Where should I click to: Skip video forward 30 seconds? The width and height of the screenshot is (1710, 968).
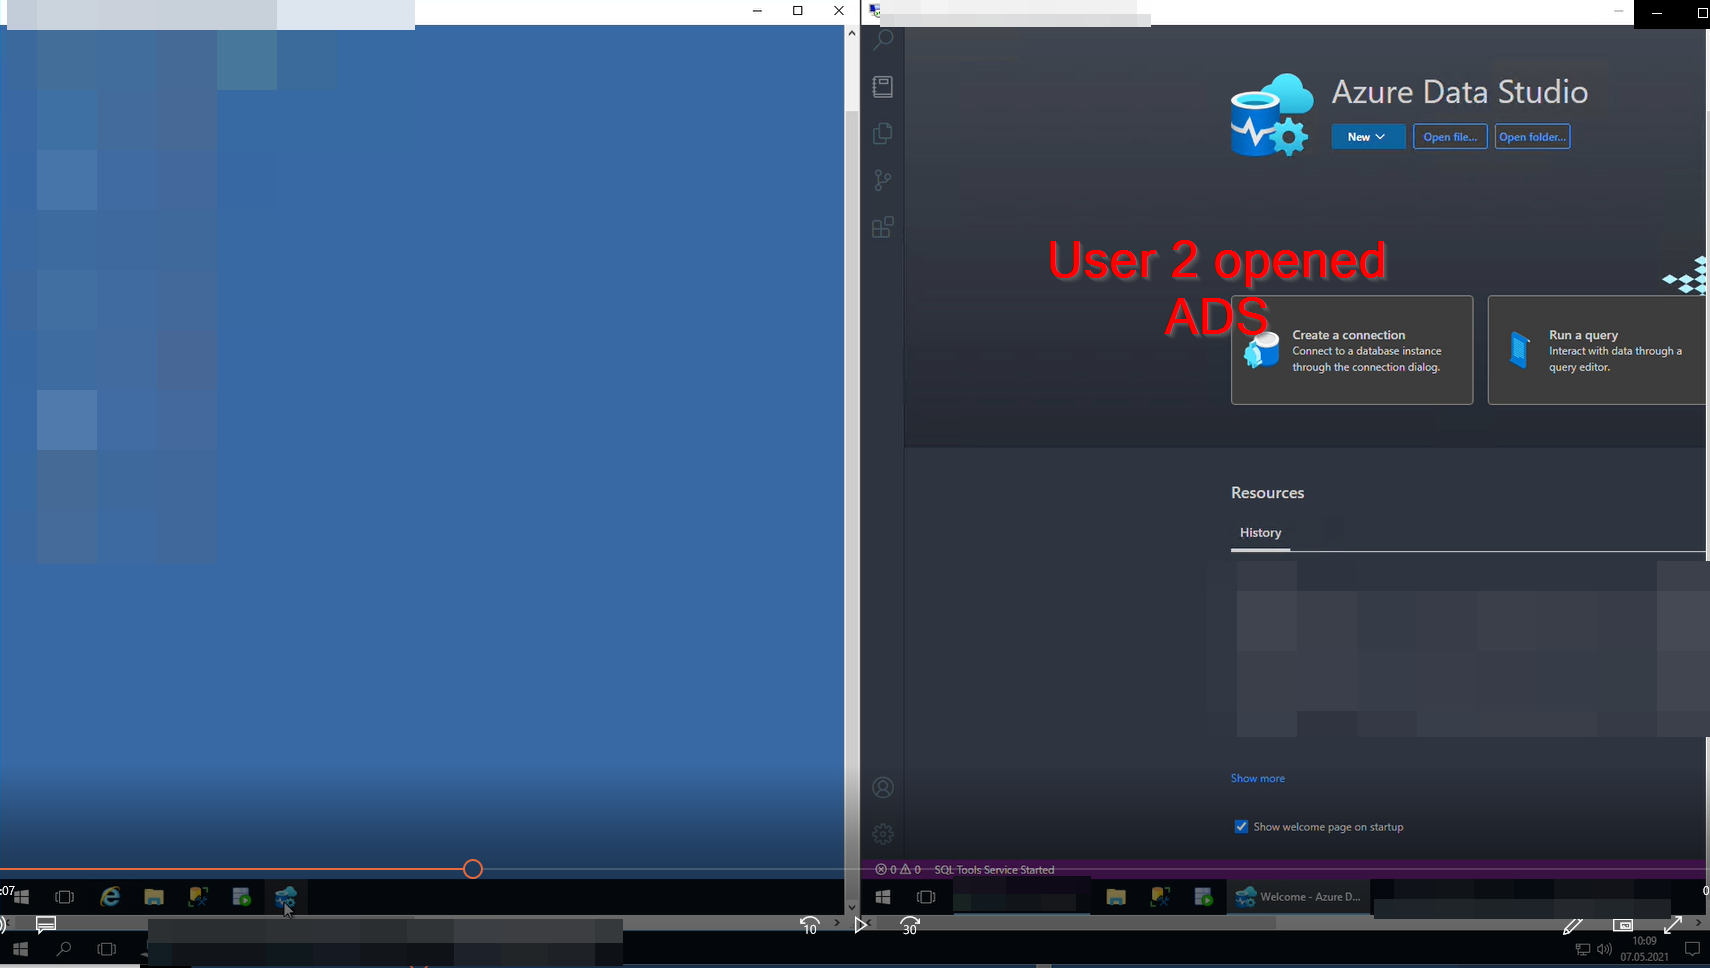910,926
